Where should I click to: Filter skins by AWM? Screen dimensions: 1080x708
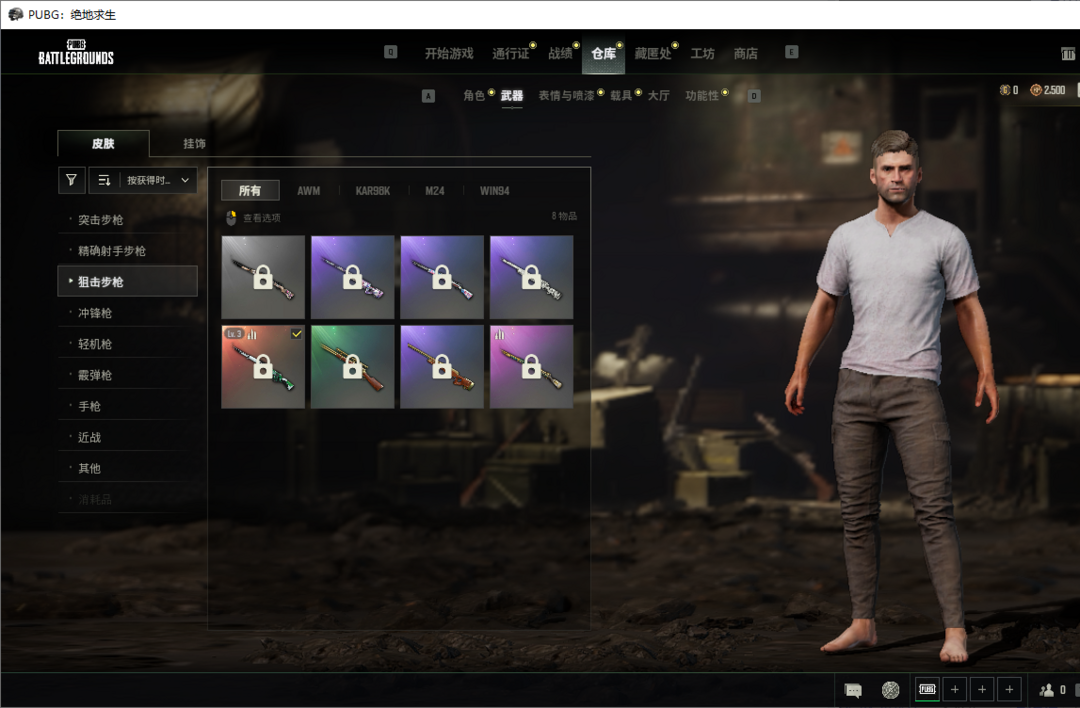coord(309,191)
